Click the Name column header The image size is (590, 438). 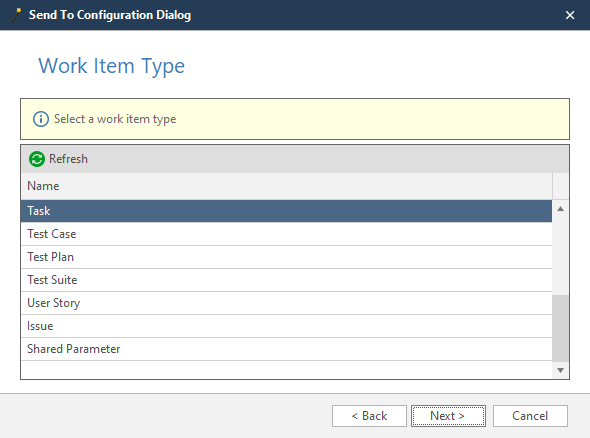coord(286,186)
